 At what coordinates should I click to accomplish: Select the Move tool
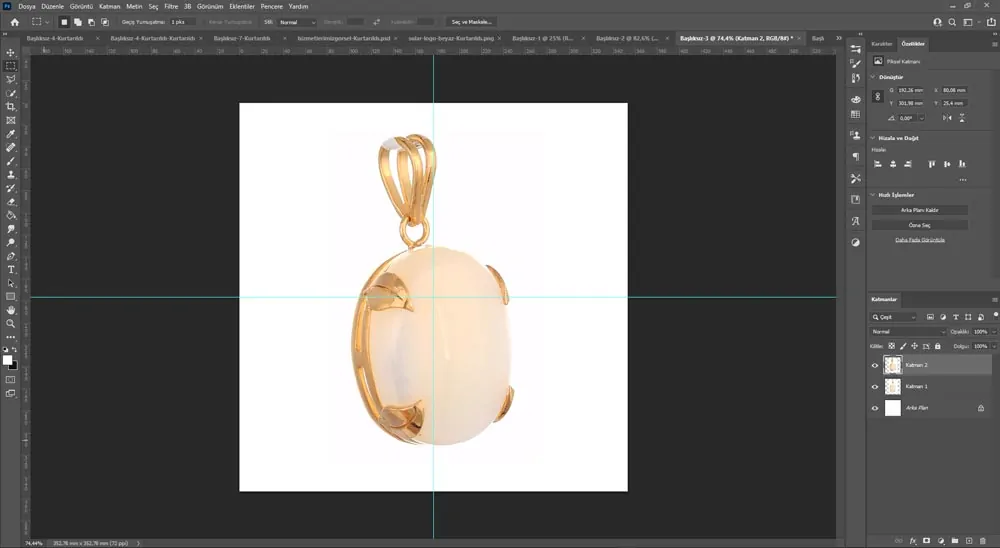click(x=11, y=52)
